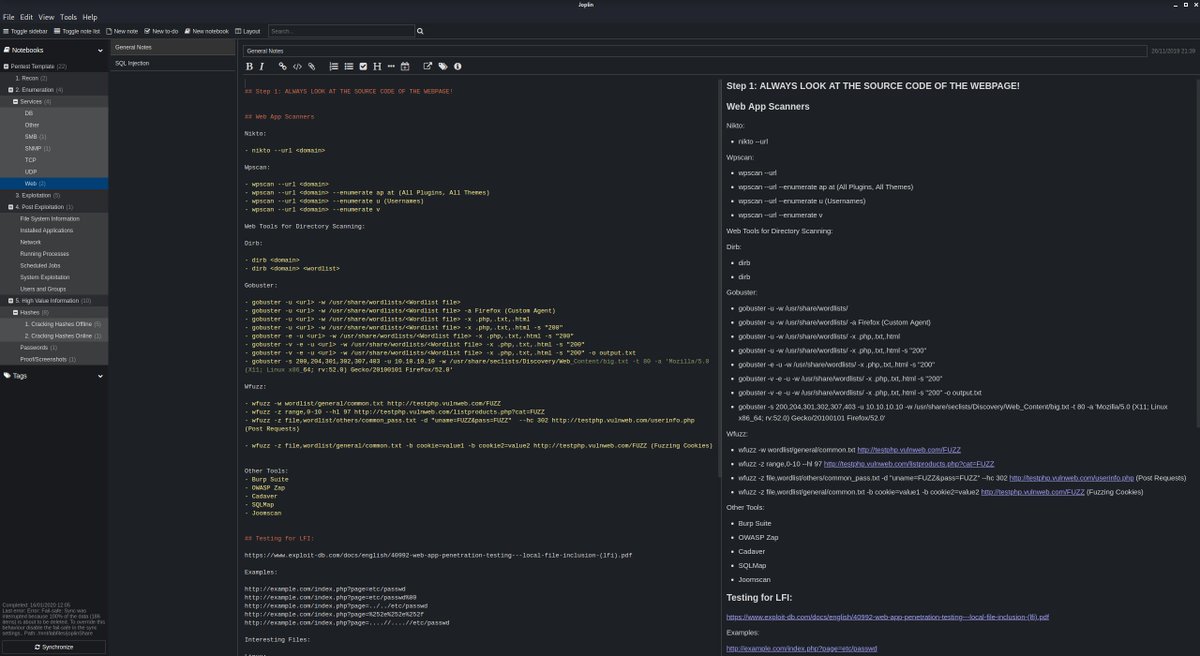This screenshot has height=656, width=1200.
Task: Open Installed Applications notebook
Action: point(54,230)
